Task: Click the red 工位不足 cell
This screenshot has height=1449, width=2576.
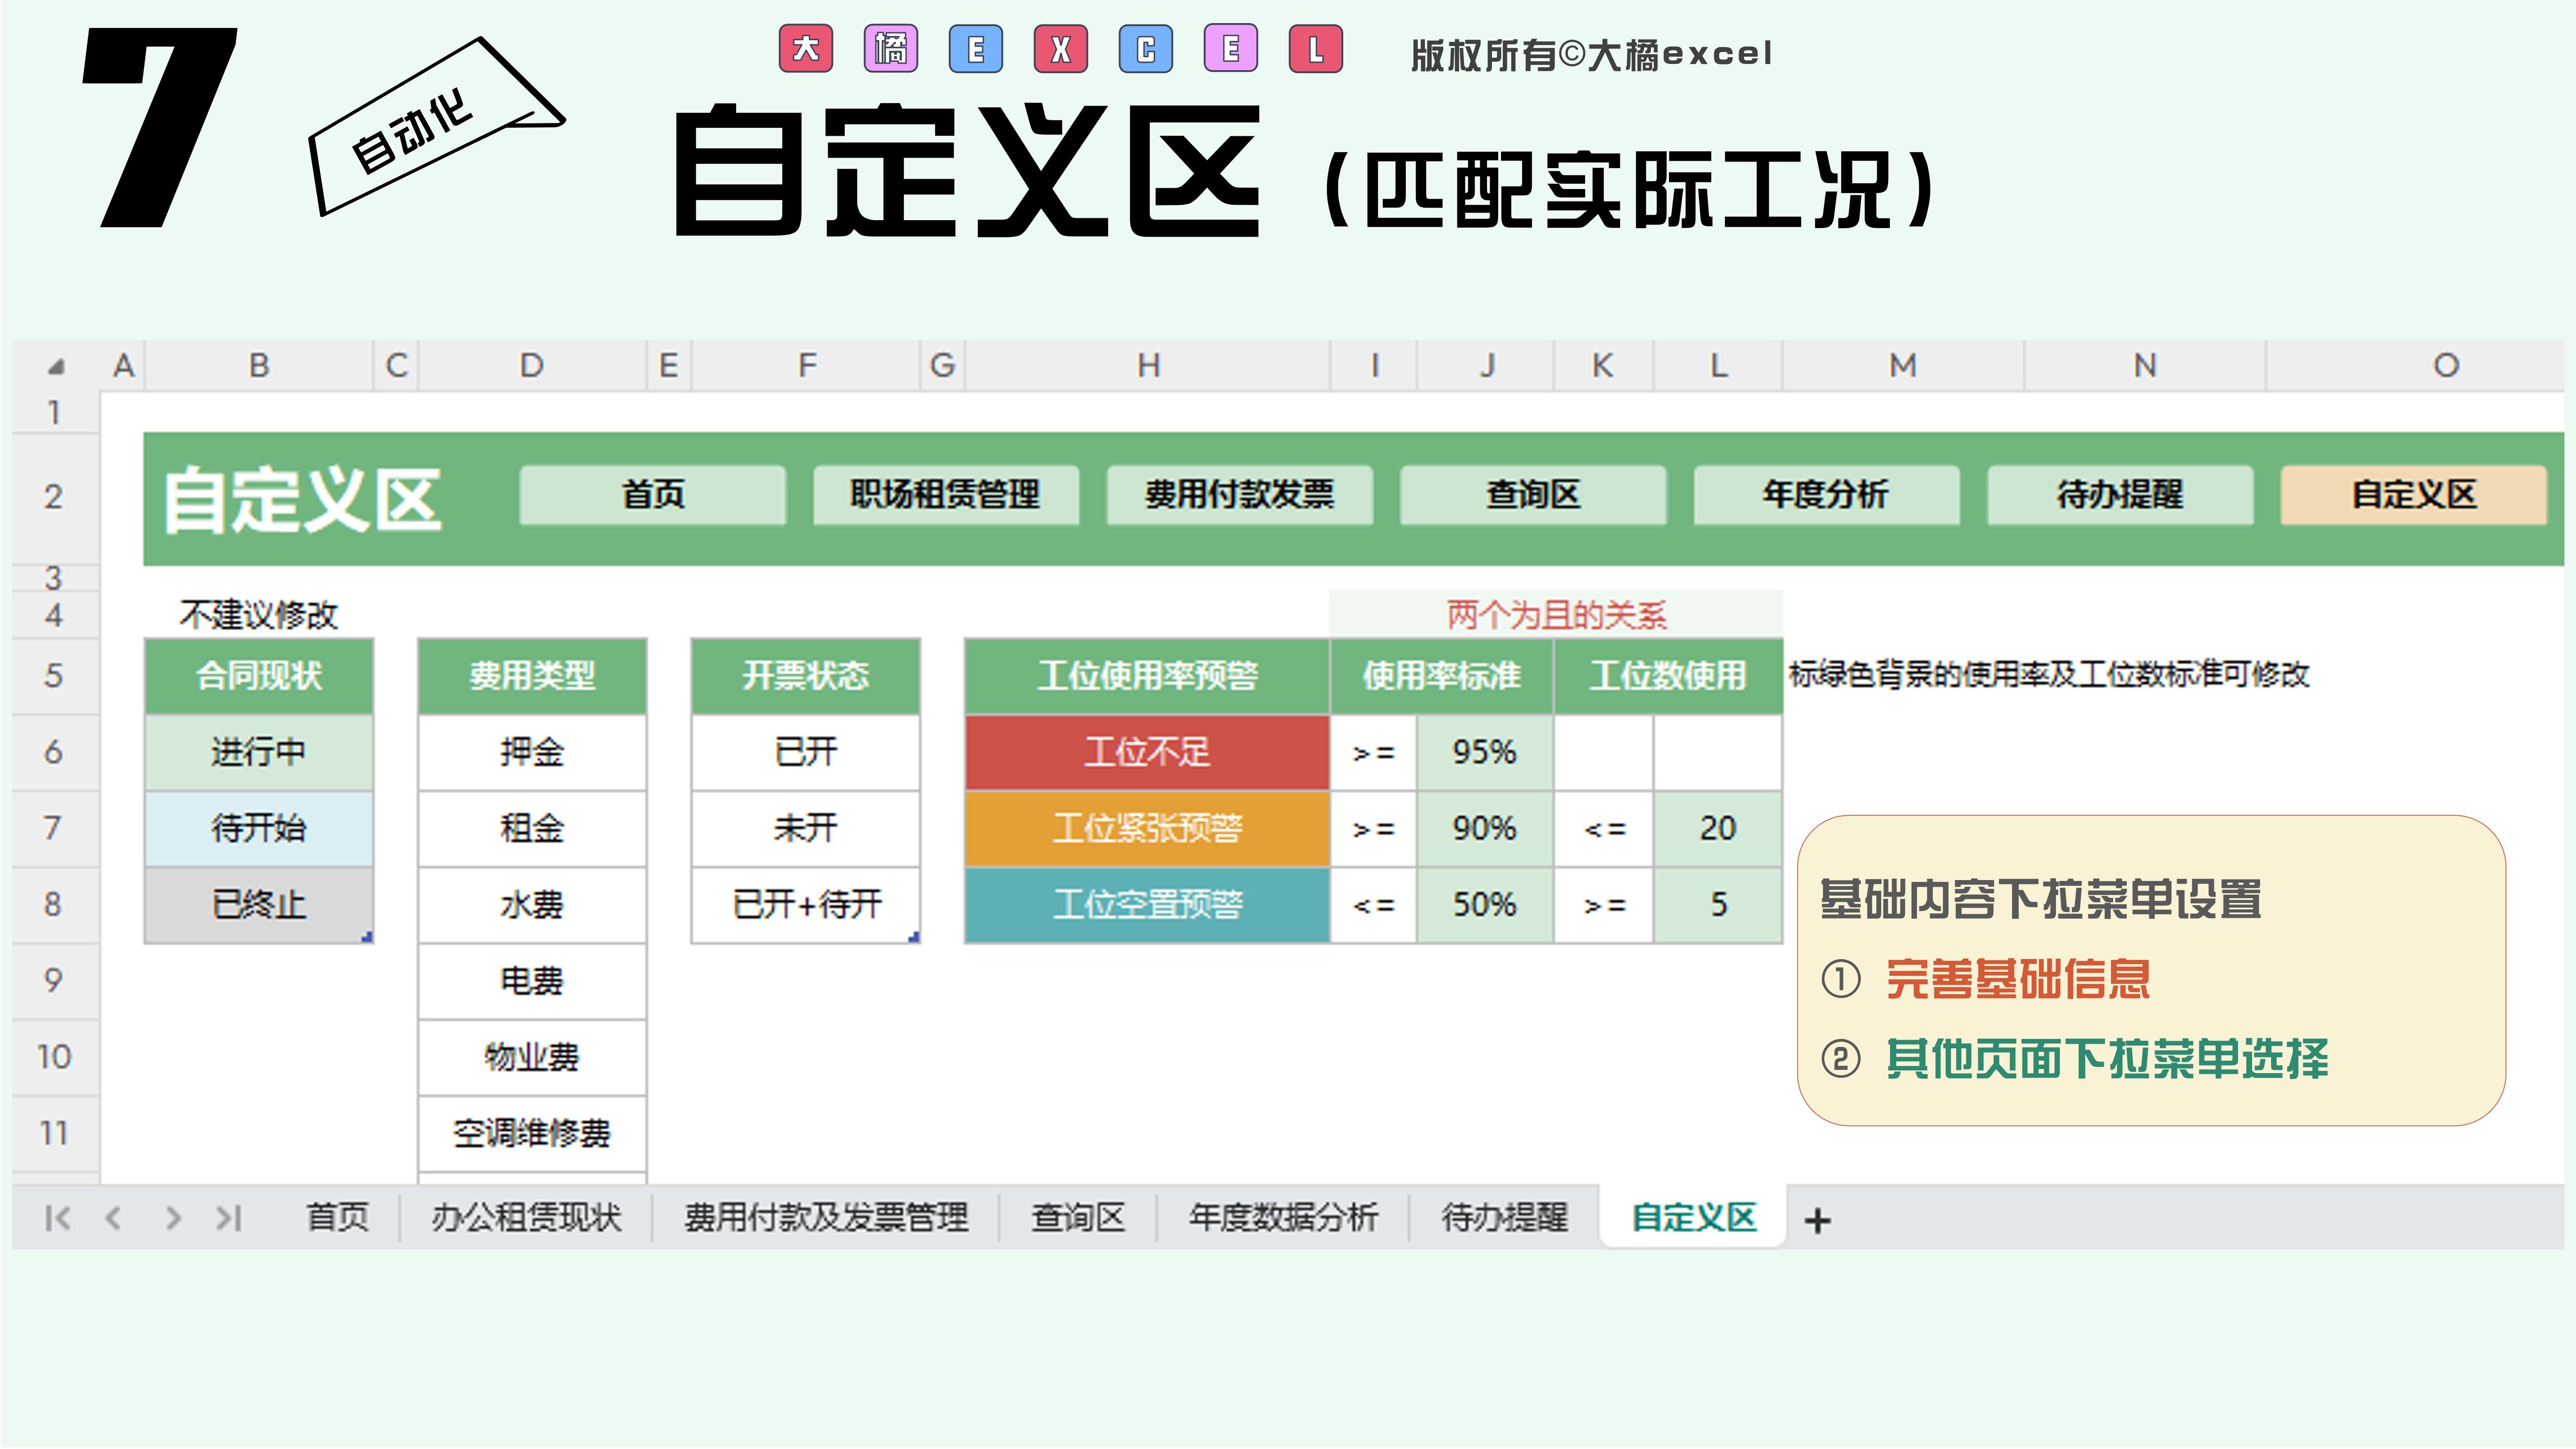Action: coord(1147,752)
